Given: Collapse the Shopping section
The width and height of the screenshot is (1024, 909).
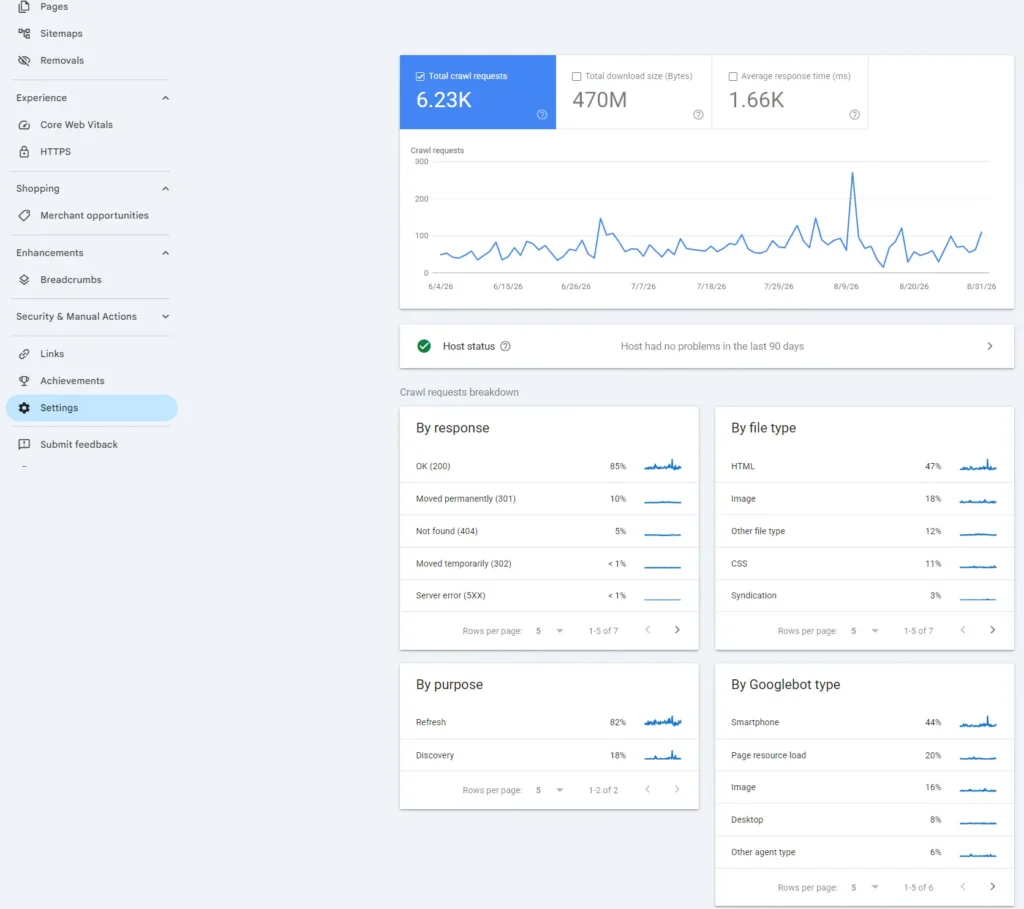Looking at the screenshot, I should (x=165, y=189).
